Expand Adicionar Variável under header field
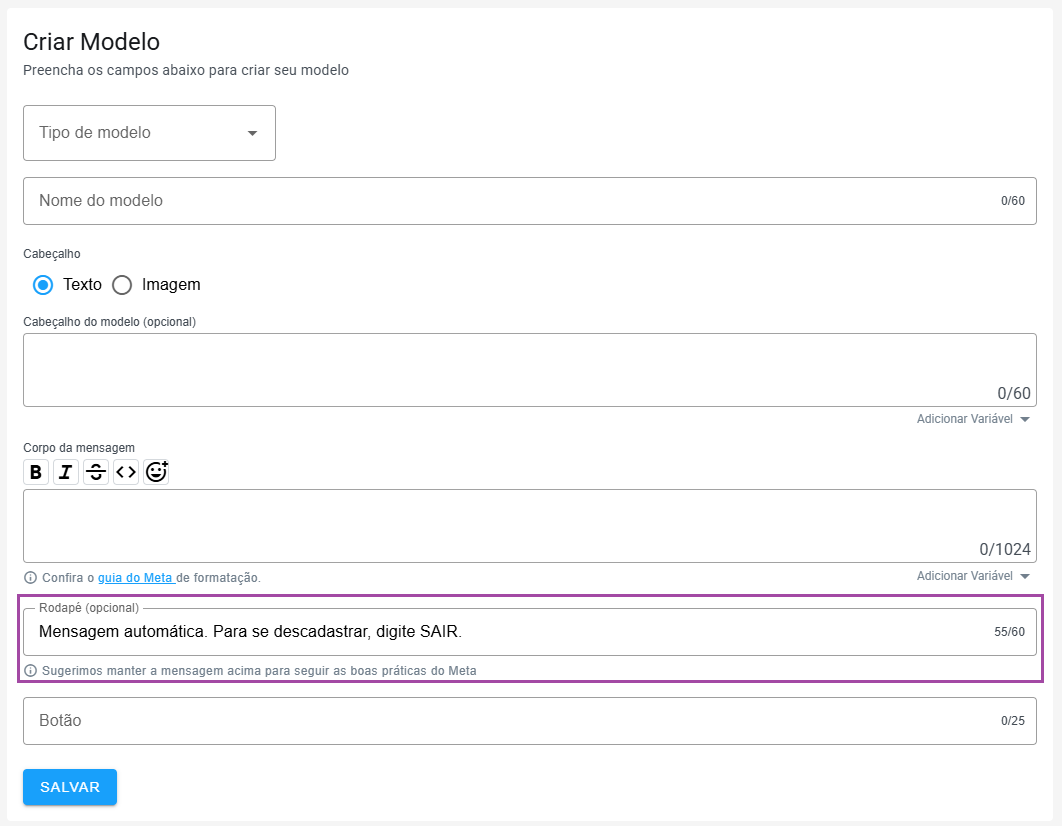1062x826 pixels. 973,419
